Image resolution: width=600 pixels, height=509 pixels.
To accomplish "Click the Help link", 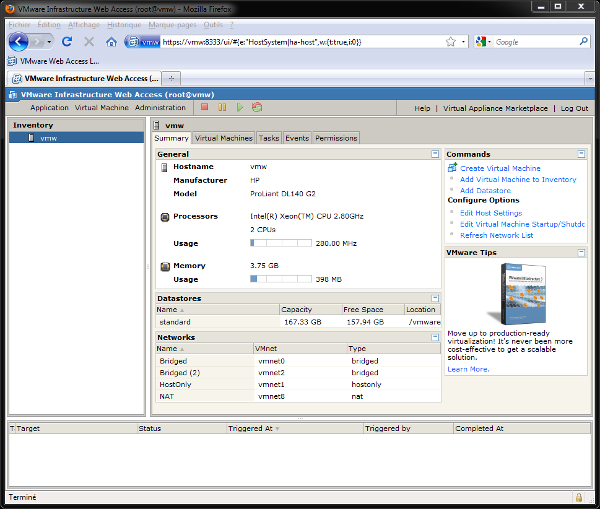I will pyautogui.click(x=422, y=108).
